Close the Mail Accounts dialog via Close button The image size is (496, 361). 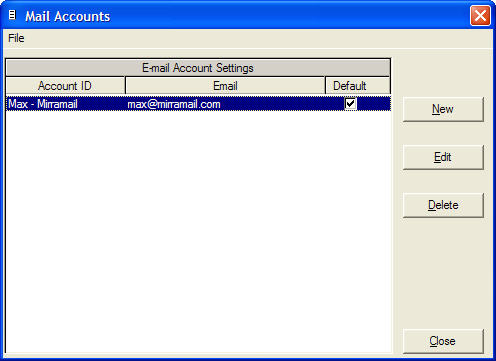[443, 341]
